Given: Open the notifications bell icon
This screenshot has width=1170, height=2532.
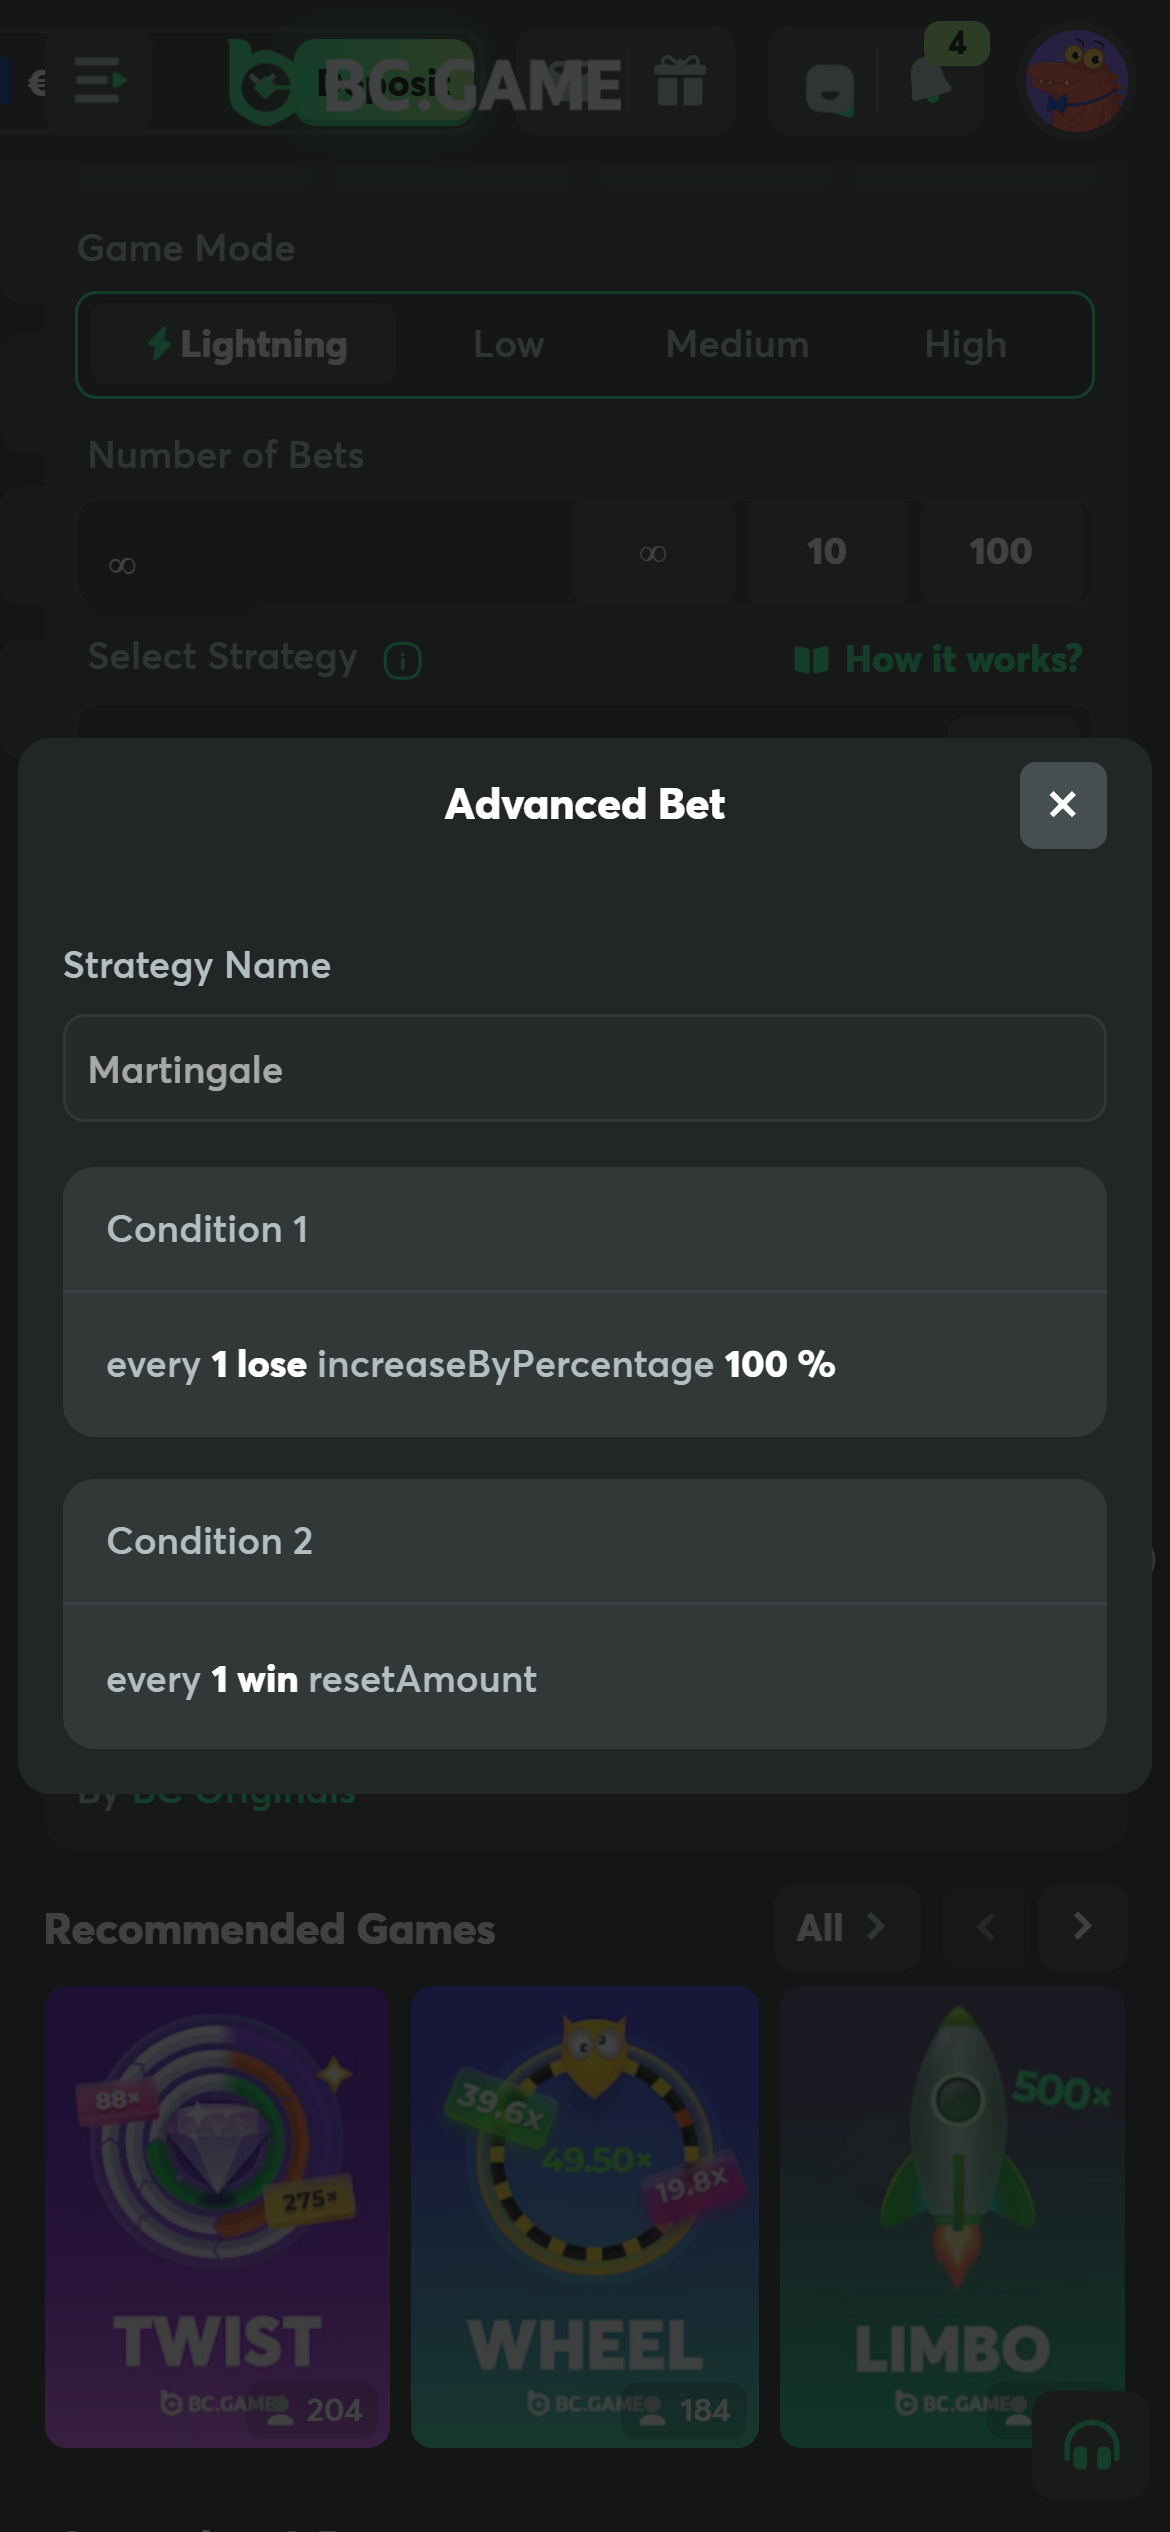Looking at the screenshot, I should pos(930,82).
